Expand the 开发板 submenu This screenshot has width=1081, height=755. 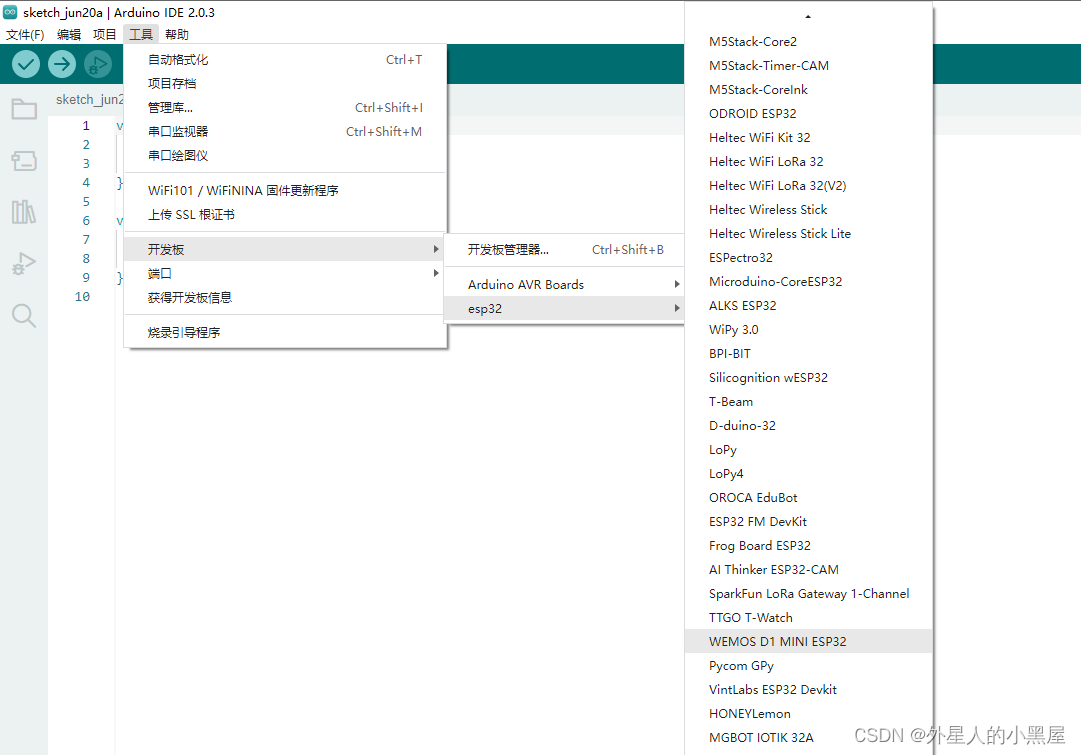pyautogui.click(x=285, y=249)
